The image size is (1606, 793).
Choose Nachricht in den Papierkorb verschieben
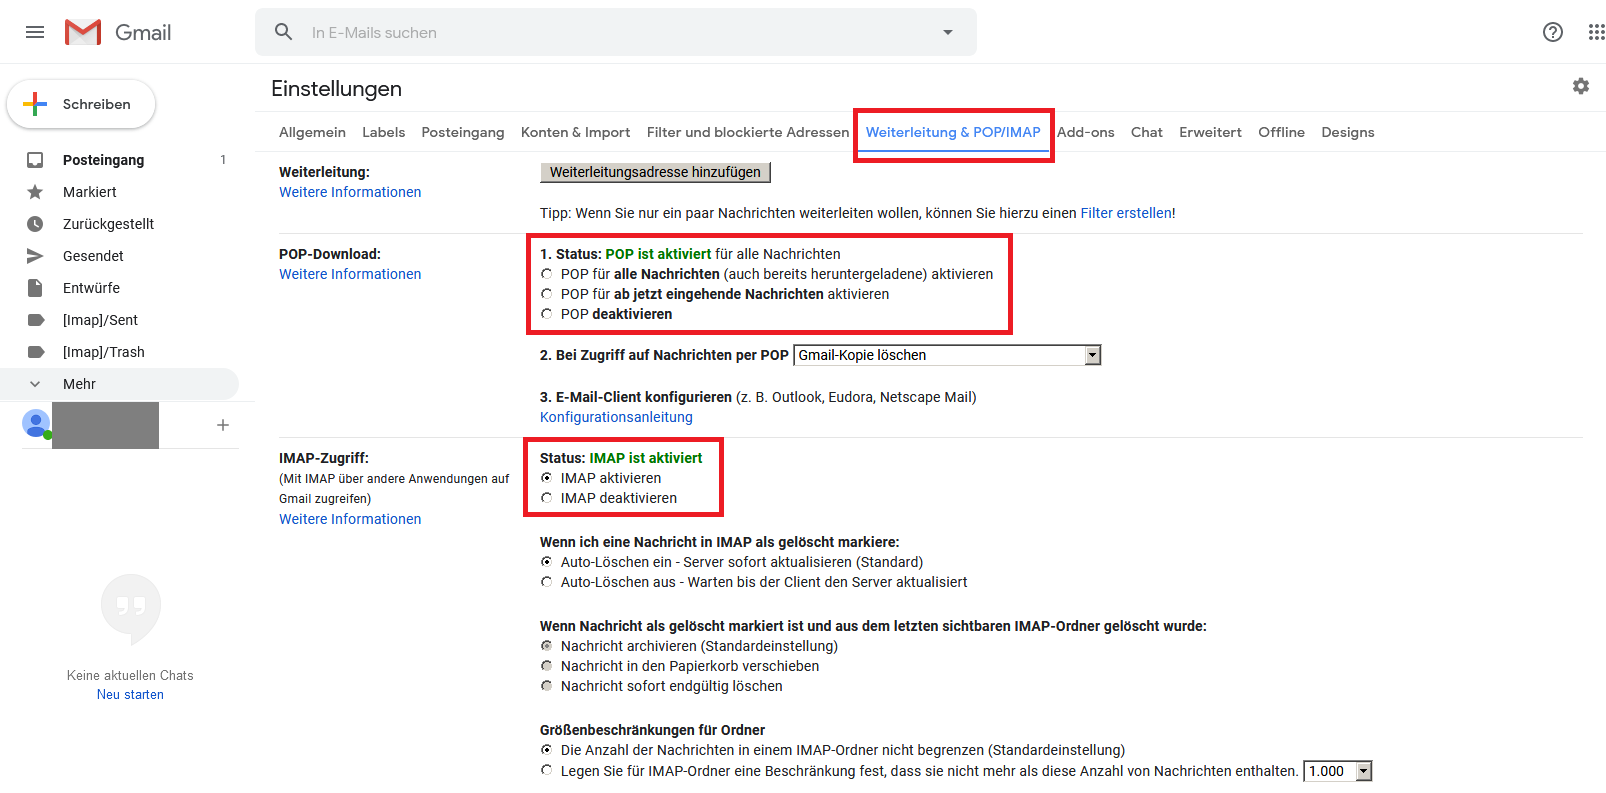tap(546, 666)
